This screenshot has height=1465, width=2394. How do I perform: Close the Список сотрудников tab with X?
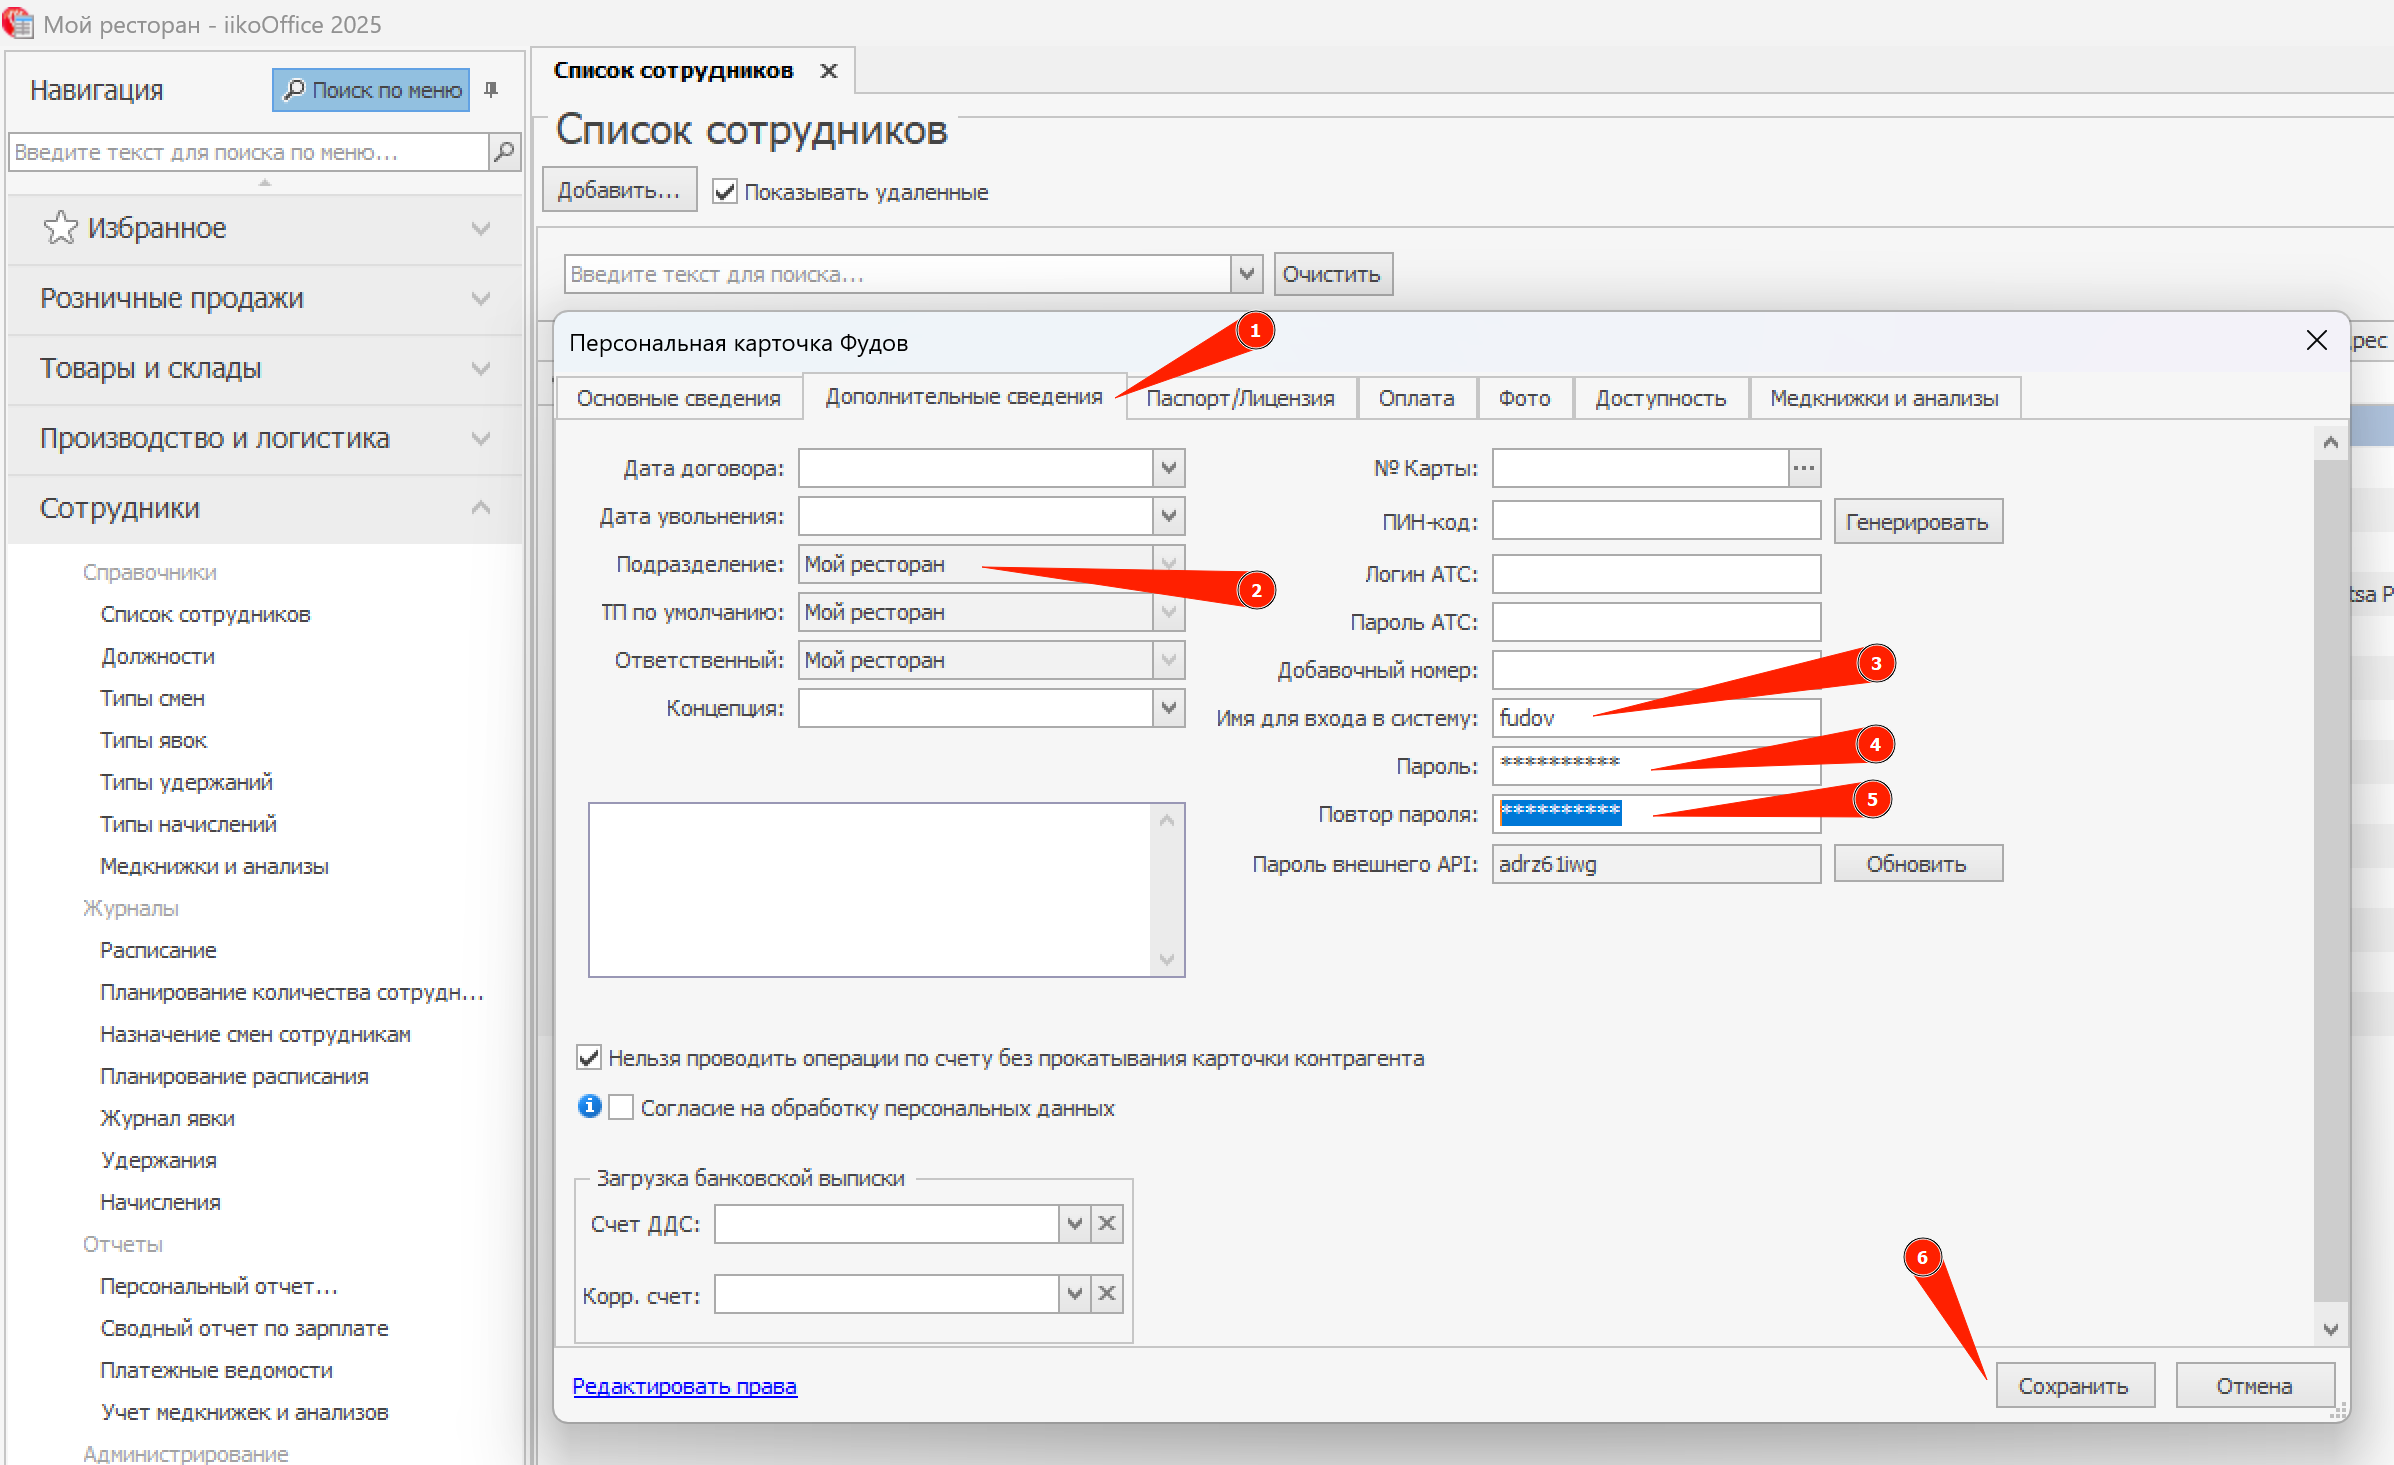pos(828,71)
